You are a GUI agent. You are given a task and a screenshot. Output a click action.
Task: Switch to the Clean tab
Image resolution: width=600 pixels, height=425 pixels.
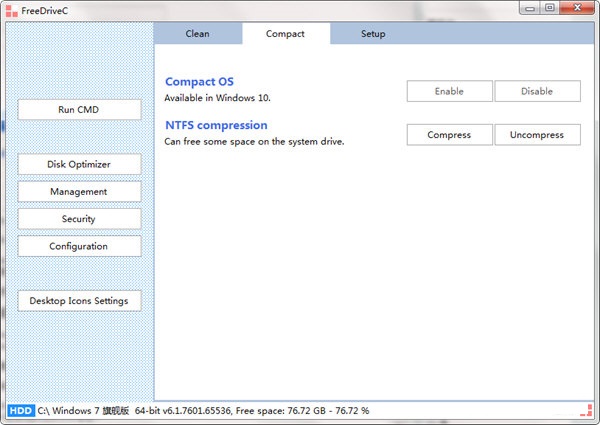197,34
